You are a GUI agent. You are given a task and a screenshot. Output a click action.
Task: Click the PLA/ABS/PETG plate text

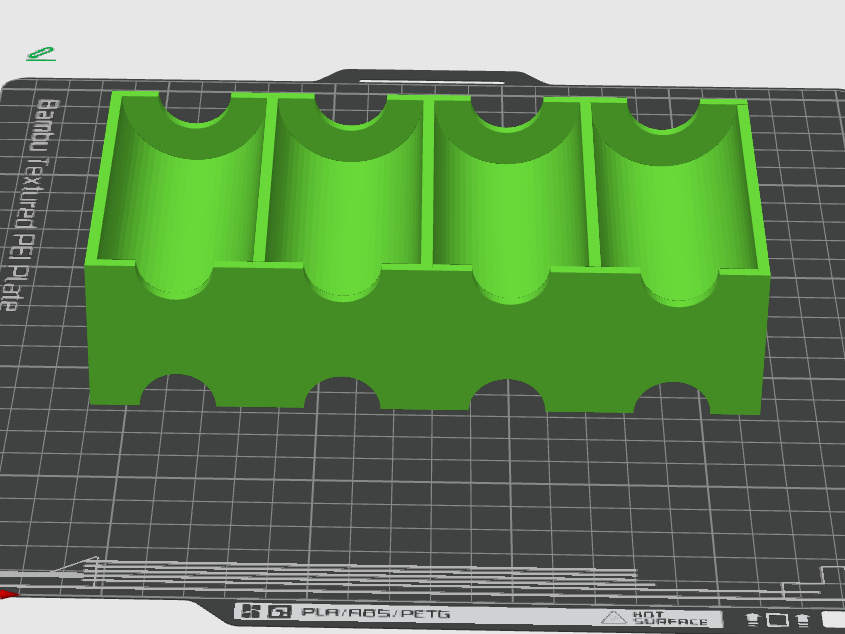[x=376, y=613]
